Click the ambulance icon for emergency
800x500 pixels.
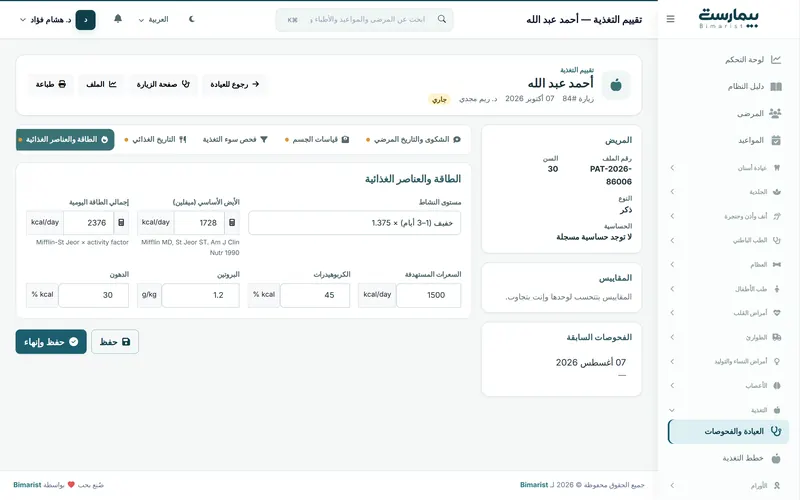[777, 337]
